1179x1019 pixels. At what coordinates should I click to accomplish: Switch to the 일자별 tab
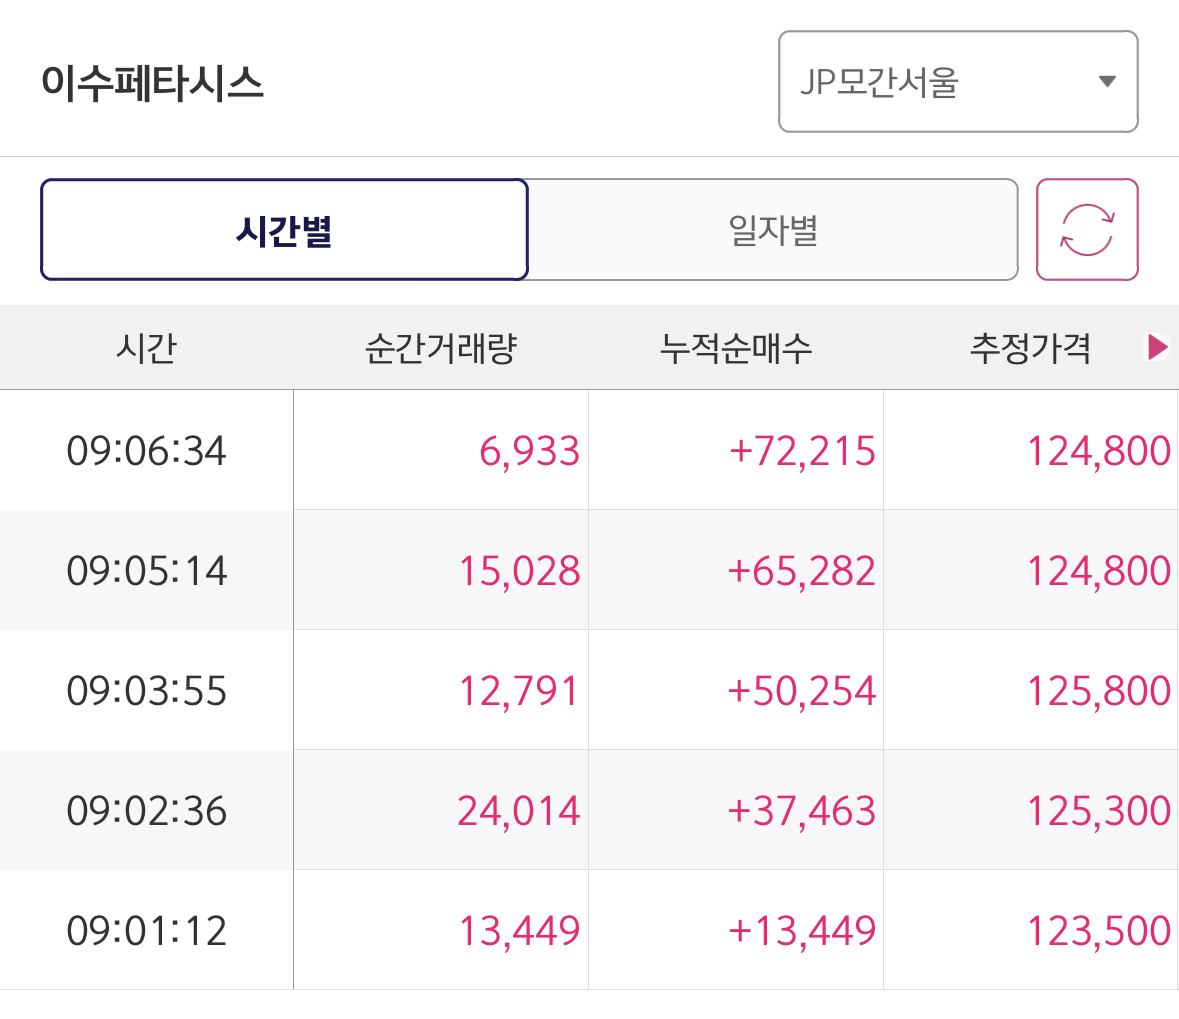pos(772,230)
